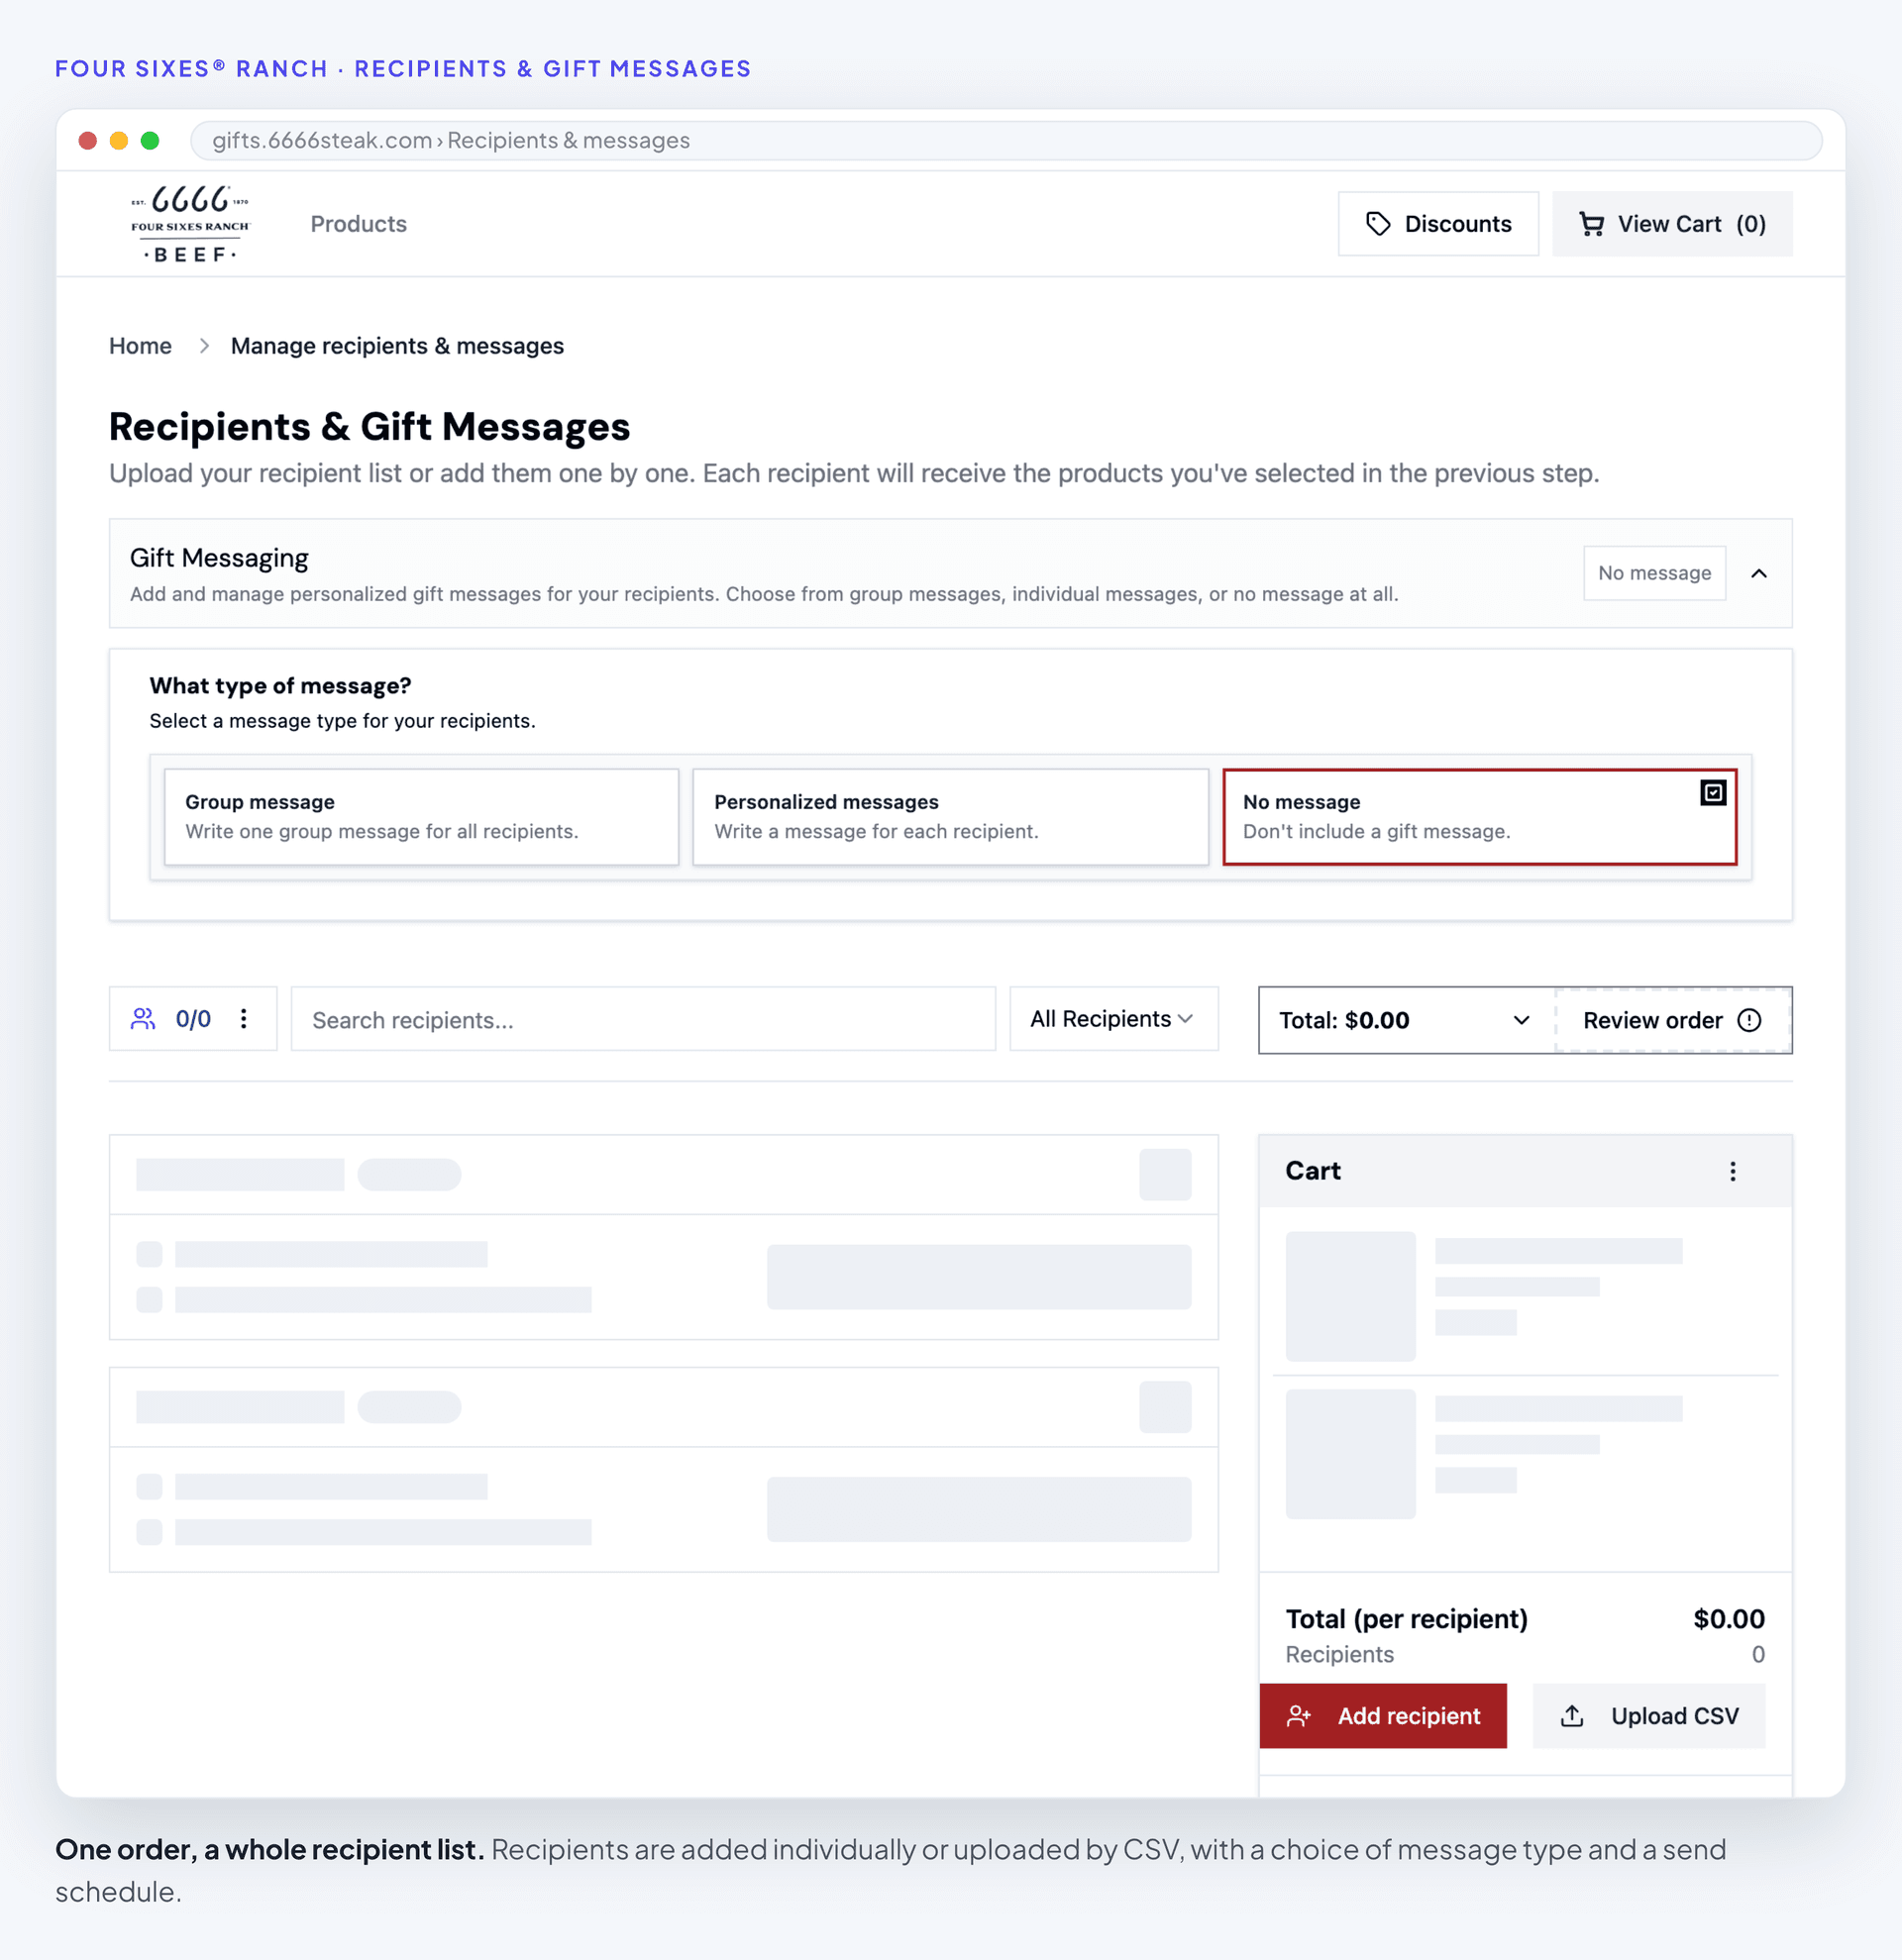Open the three-dot menu beside 0/0
This screenshot has height=1960, width=1902.
tap(244, 1019)
